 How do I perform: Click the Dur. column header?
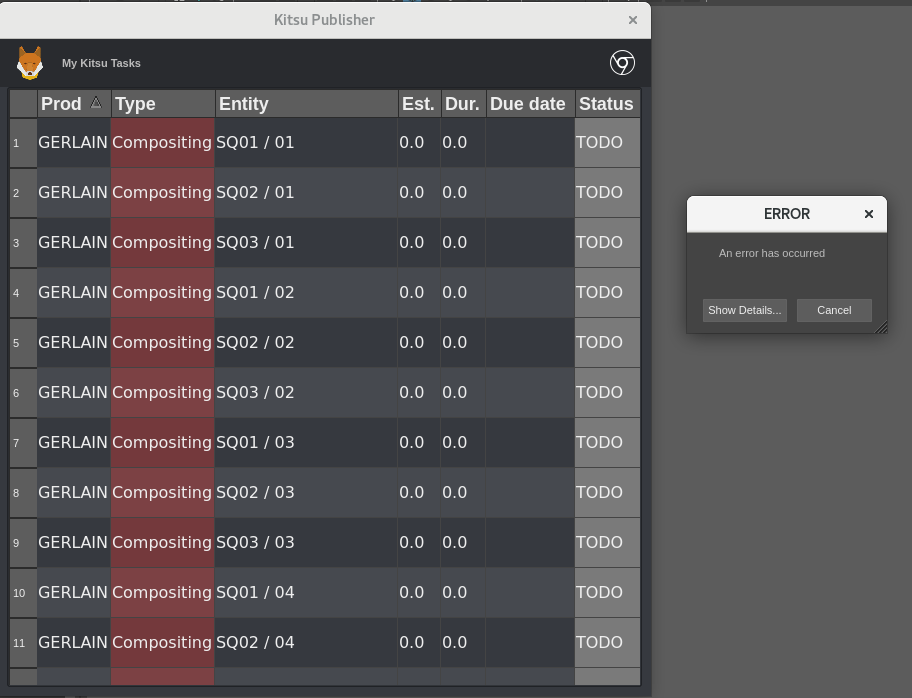click(x=461, y=103)
